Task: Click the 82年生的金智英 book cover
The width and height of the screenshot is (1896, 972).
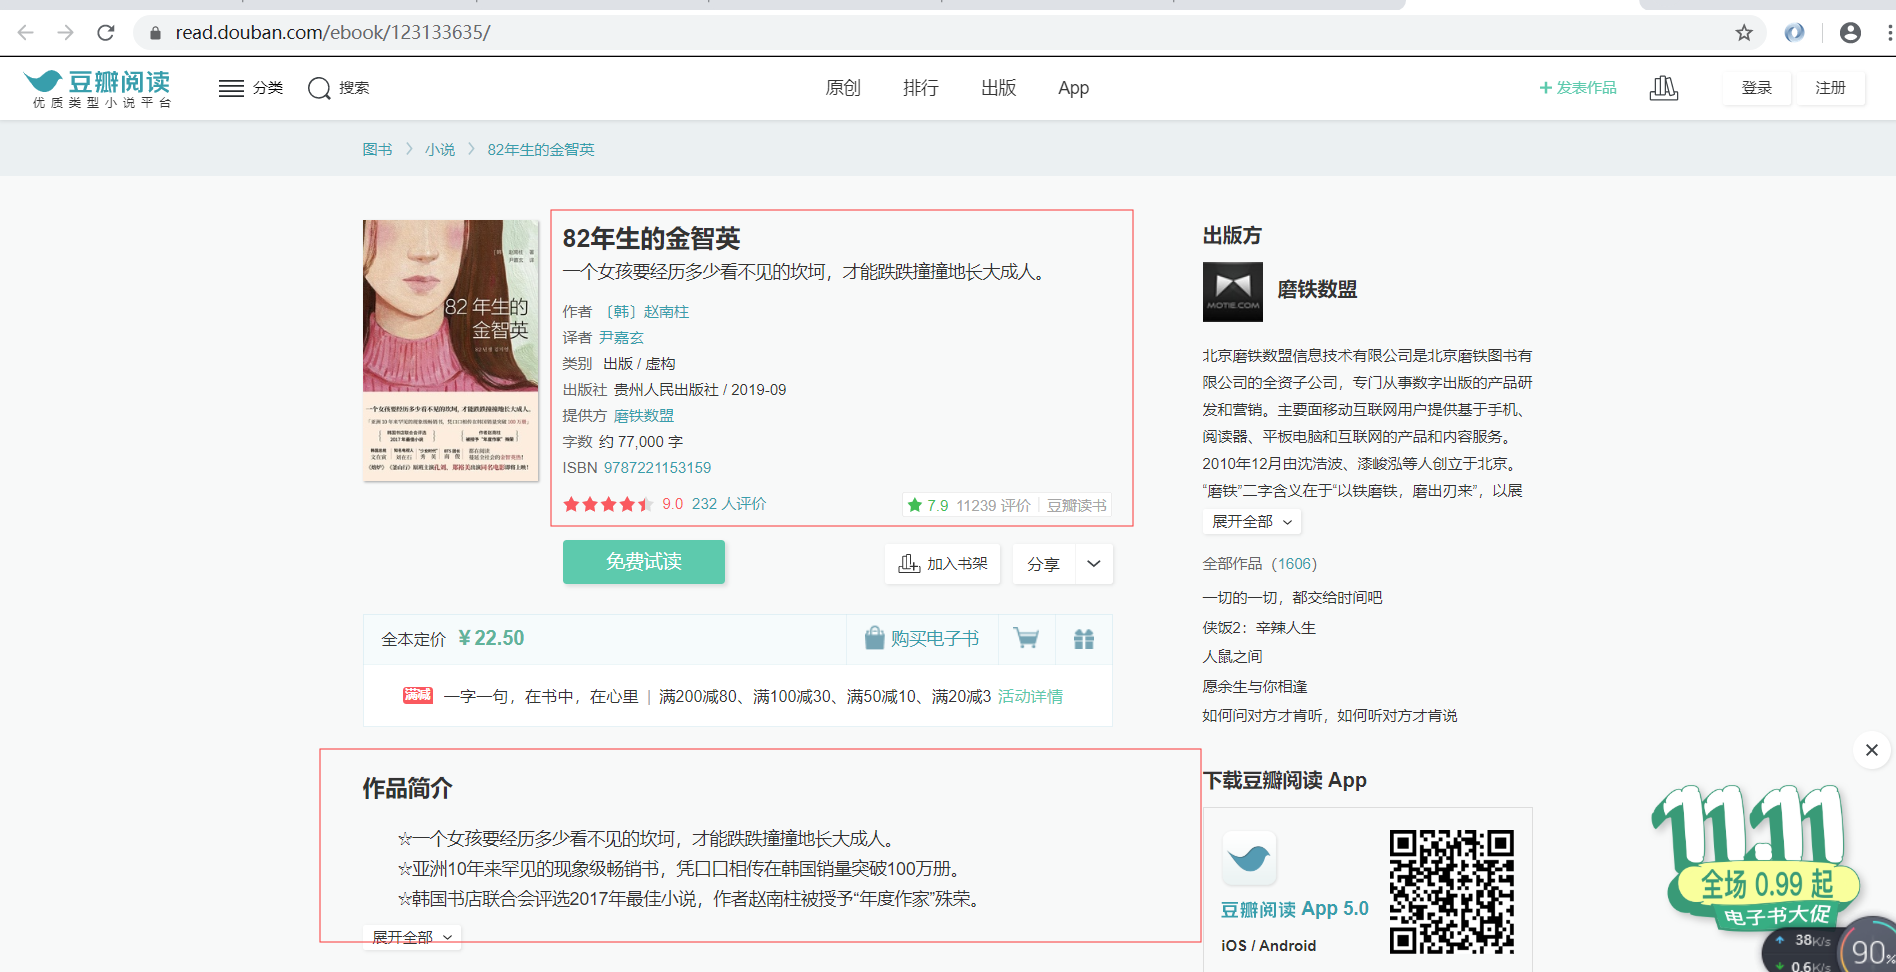Action: pyautogui.click(x=450, y=350)
